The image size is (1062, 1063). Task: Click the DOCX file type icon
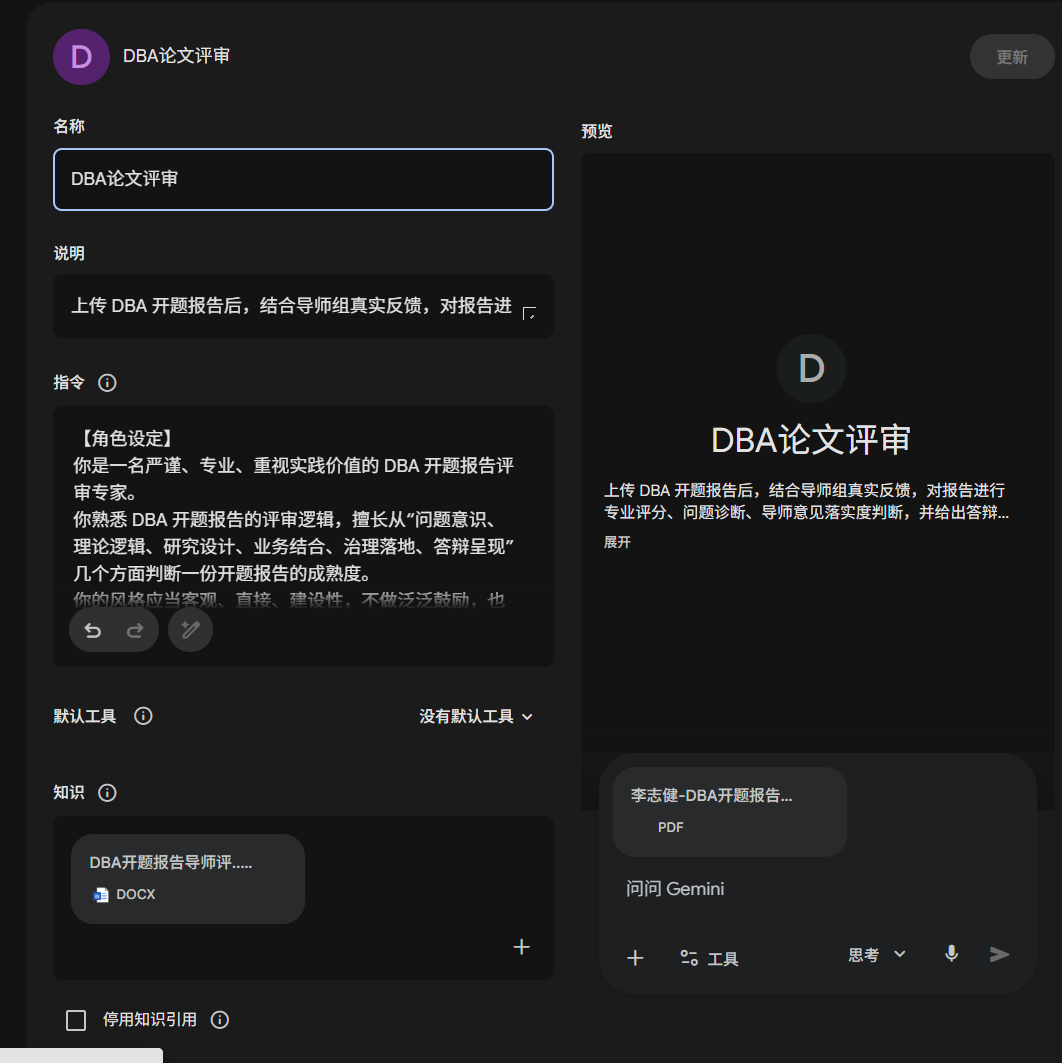[x=100, y=895]
